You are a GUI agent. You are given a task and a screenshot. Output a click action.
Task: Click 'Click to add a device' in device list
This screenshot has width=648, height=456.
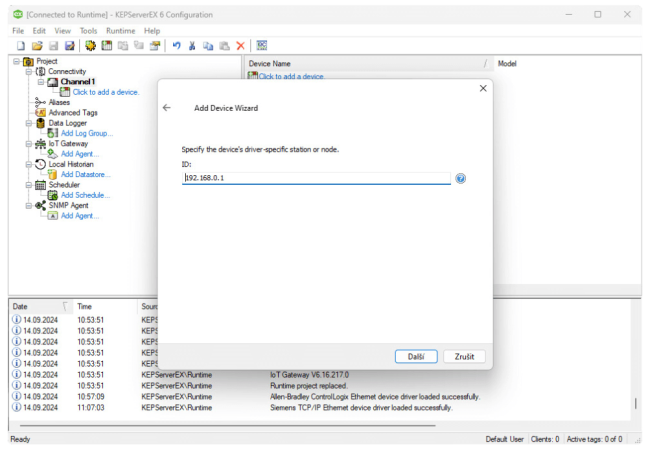(291, 76)
